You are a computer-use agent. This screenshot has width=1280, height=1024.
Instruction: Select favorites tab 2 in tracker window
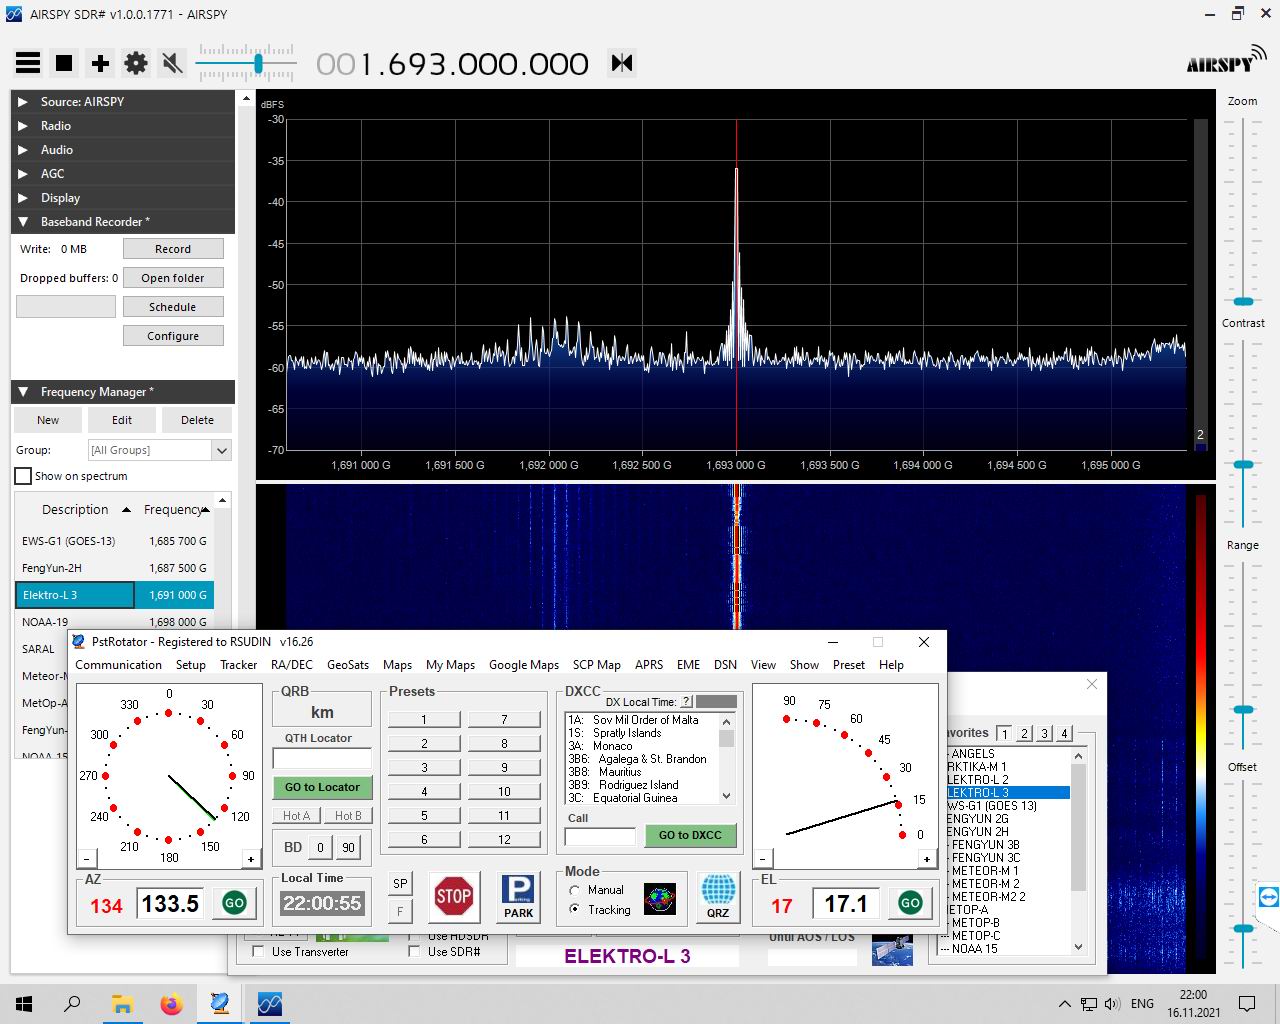pyautogui.click(x=1024, y=733)
